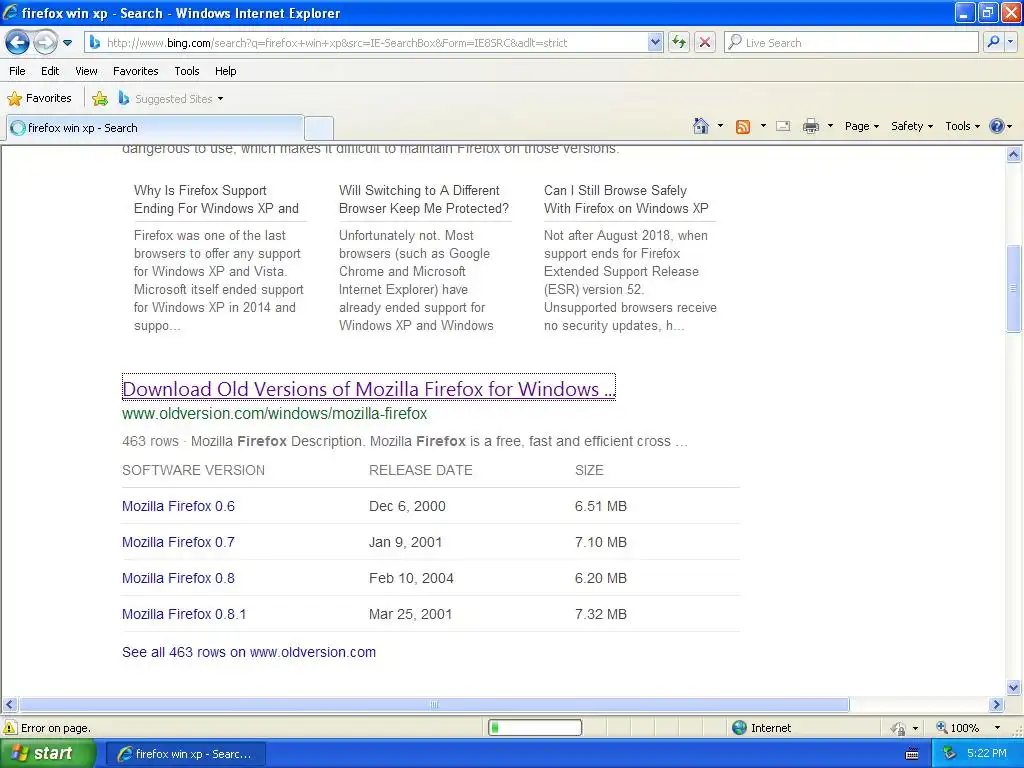Click the firefox win xp taskbar button

click(x=185, y=754)
